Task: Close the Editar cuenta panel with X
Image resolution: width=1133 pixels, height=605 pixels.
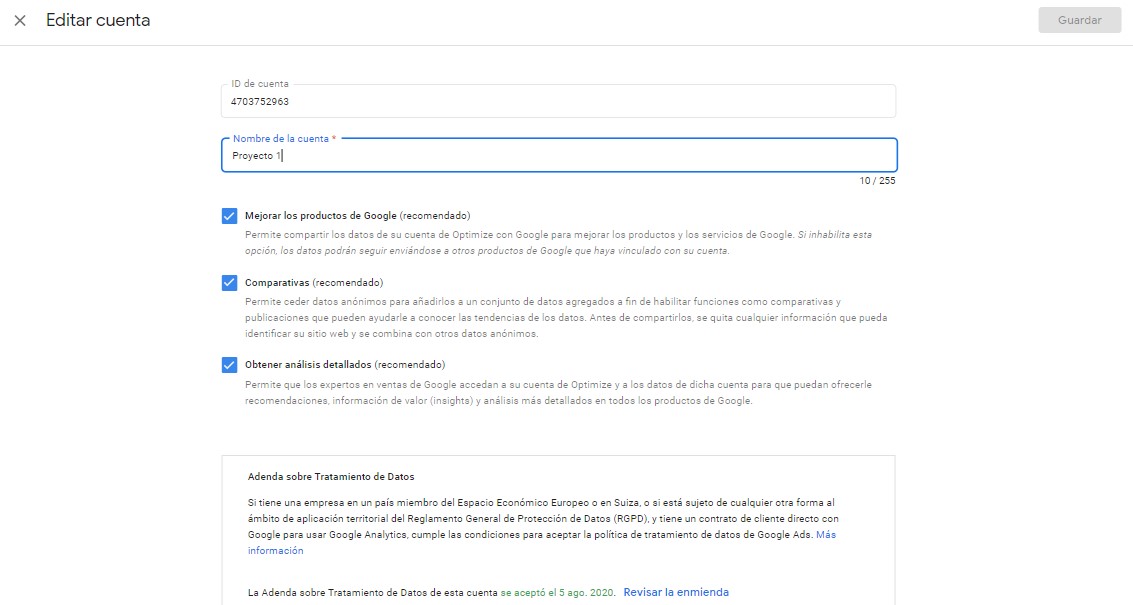Action: click(x=20, y=21)
